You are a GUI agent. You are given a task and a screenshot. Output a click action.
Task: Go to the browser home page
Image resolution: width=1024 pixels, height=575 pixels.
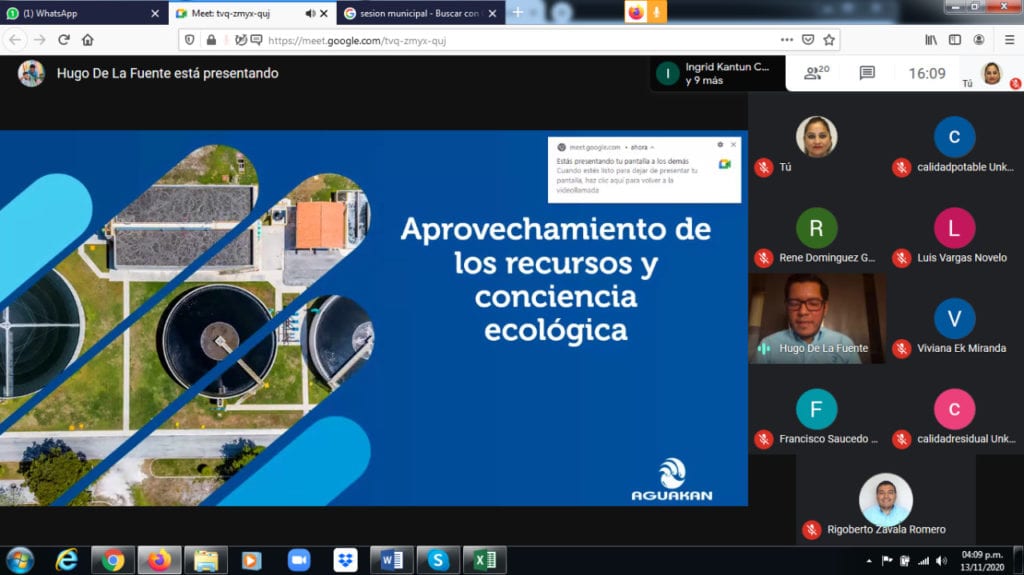coord(88,40)
